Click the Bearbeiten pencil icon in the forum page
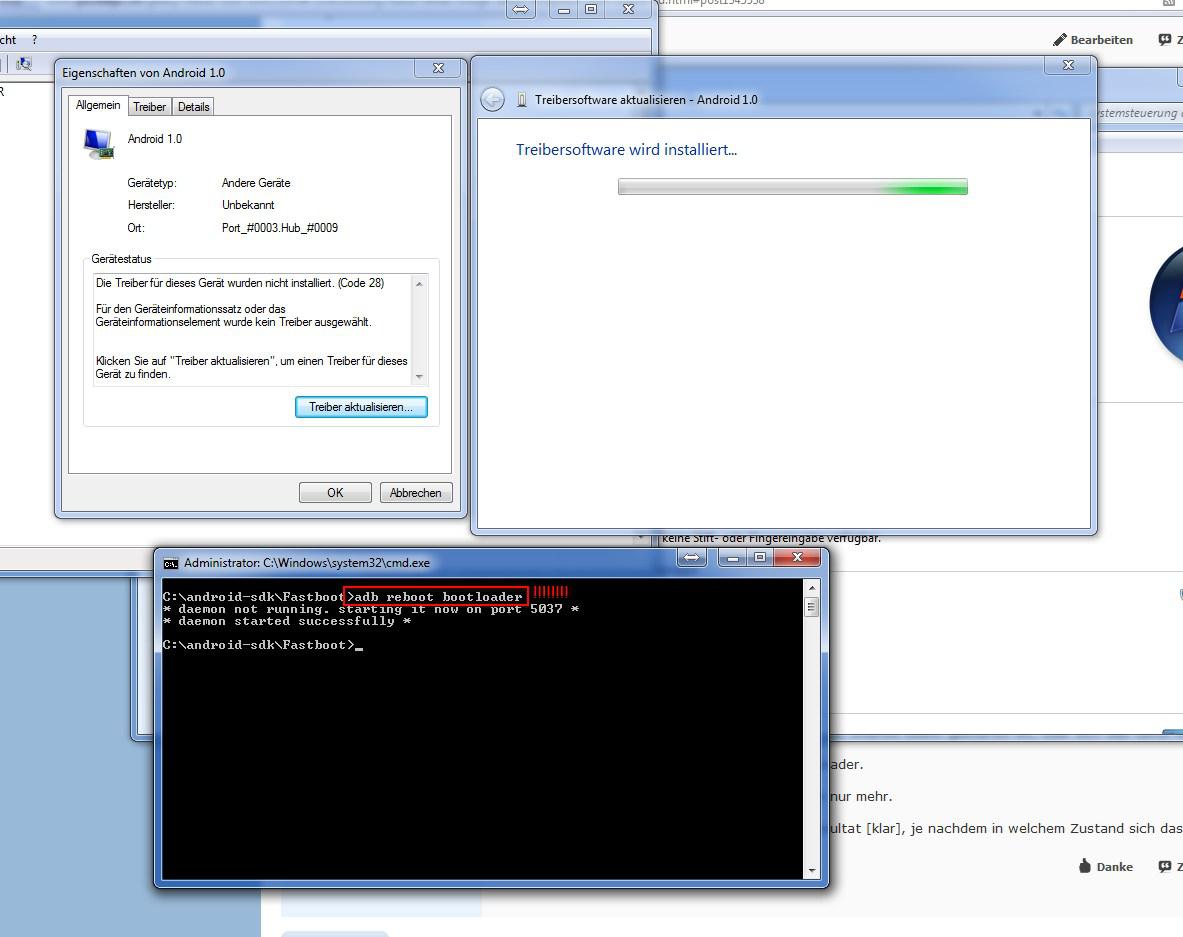The image size is (1183, 937). tap(1060, 39)
